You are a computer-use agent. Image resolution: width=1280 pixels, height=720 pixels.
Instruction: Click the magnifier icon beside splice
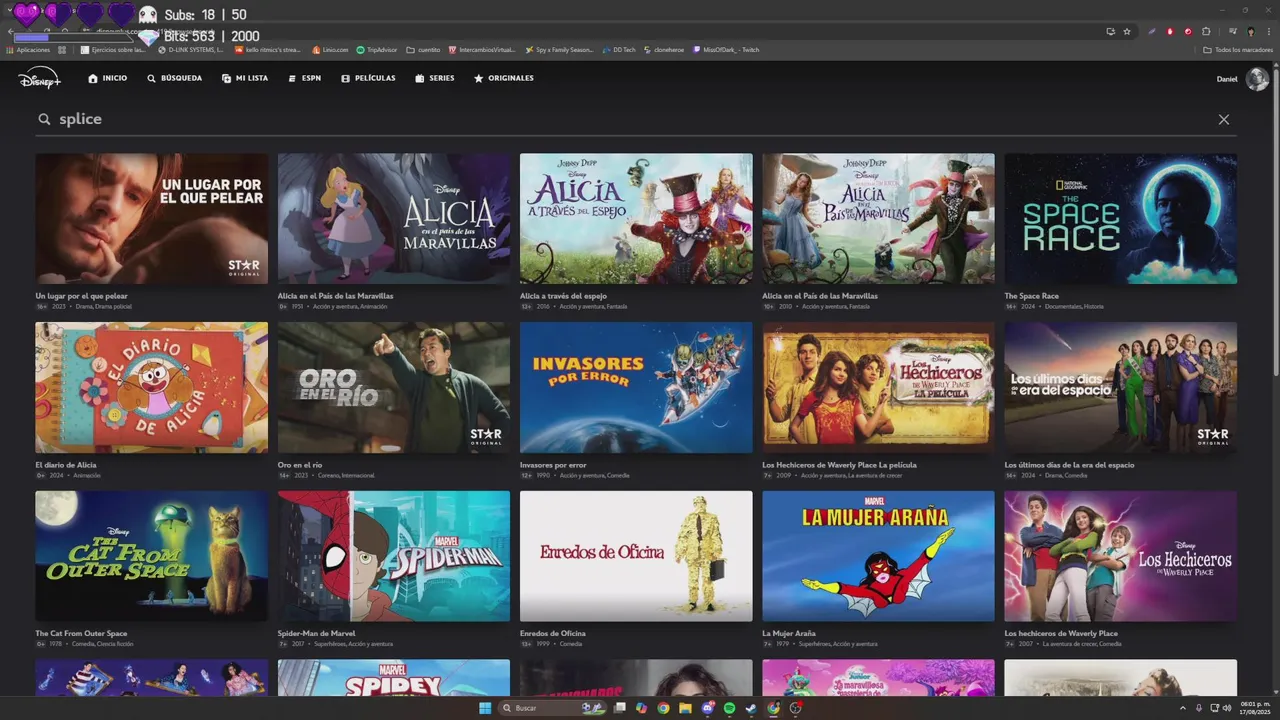44,119
